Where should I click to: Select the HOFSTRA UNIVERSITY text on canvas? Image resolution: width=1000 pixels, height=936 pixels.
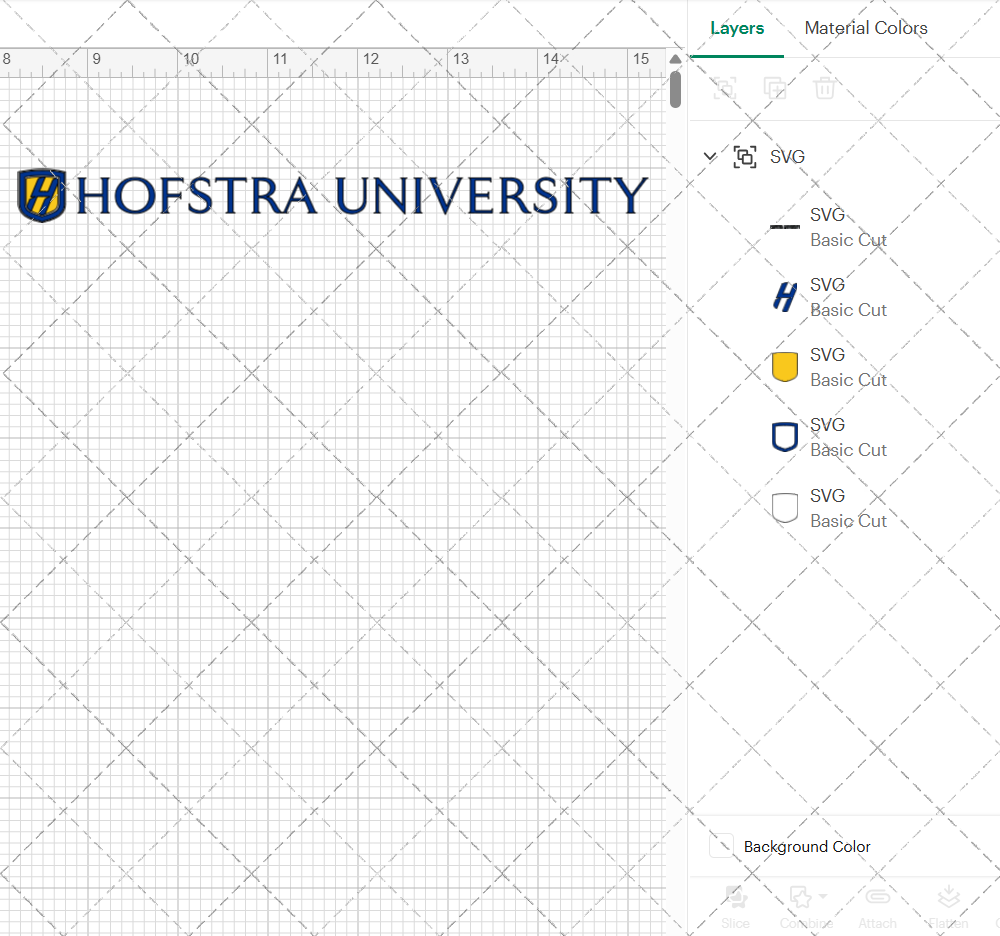pos(362,195)
